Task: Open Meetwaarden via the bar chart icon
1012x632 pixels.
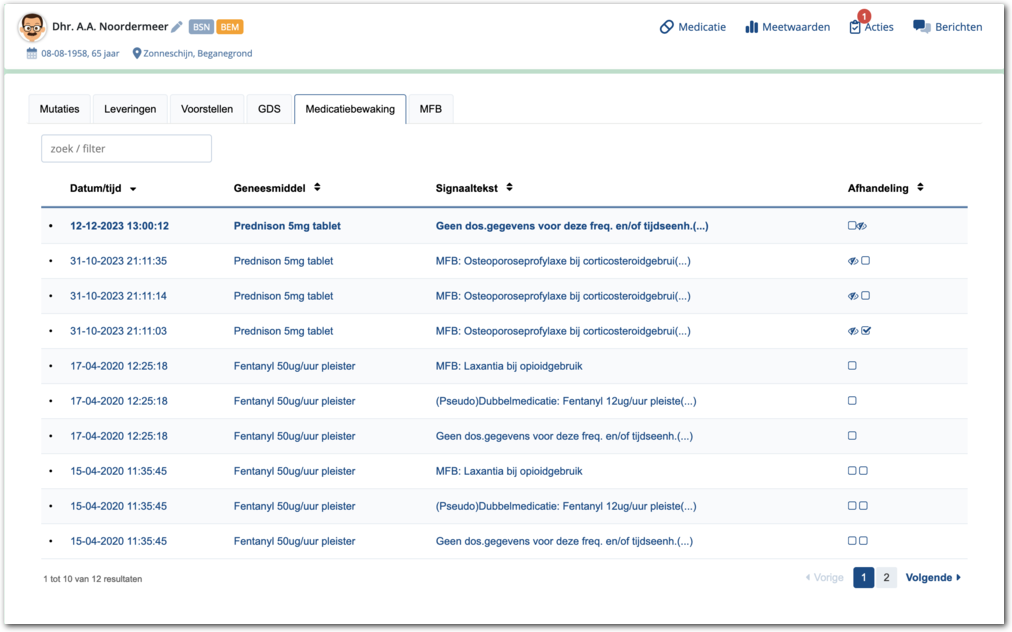Action: pyautogui.click(x=752, y=27)
